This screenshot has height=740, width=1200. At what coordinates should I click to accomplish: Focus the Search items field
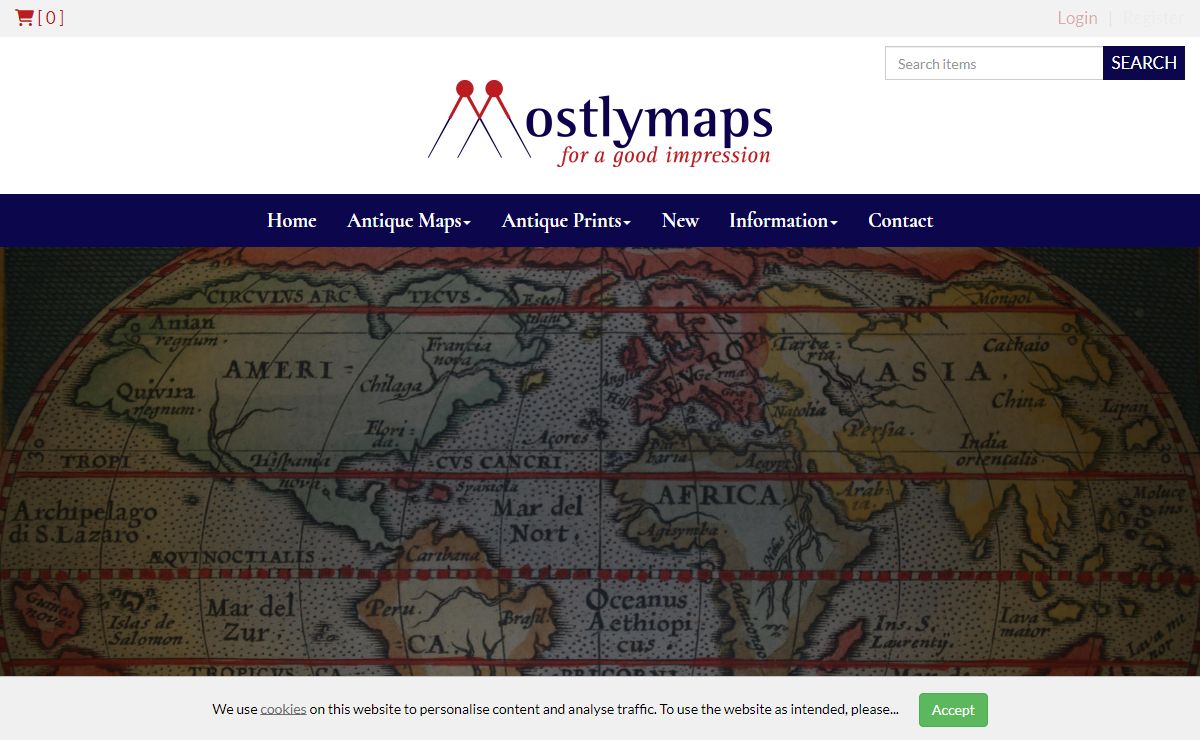point(994,63)
